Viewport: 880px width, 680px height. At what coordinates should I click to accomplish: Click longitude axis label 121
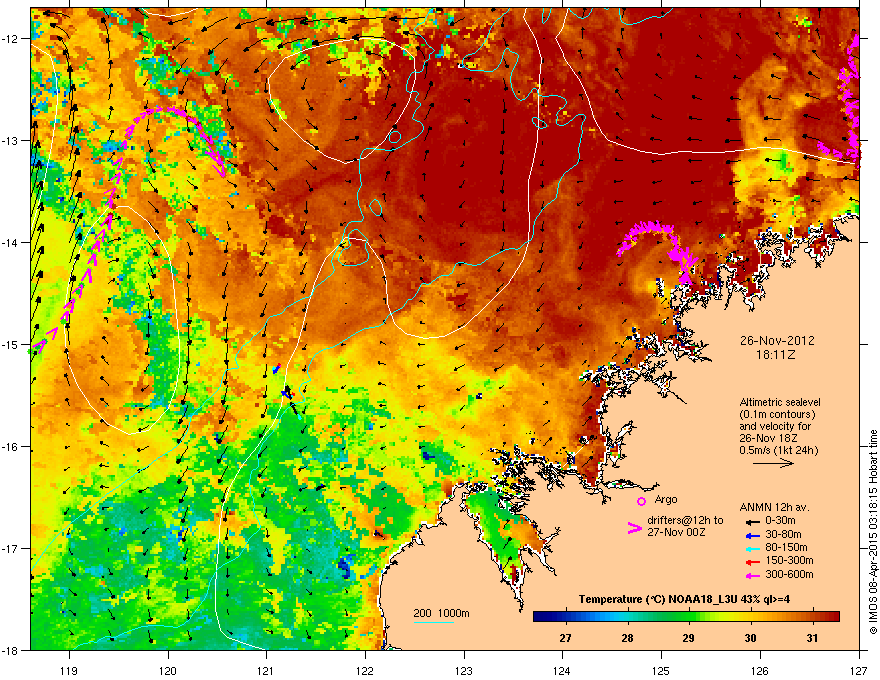266,670
